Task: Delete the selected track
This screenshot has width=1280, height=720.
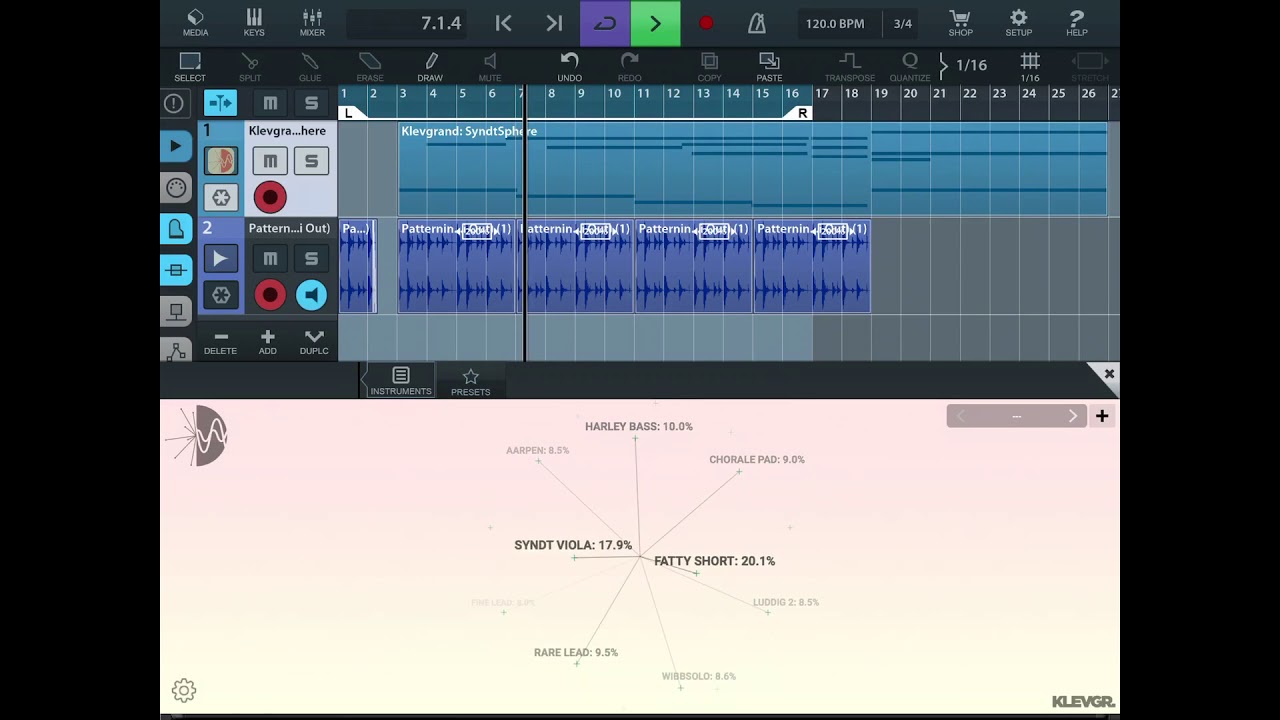Action: [221, 342]
